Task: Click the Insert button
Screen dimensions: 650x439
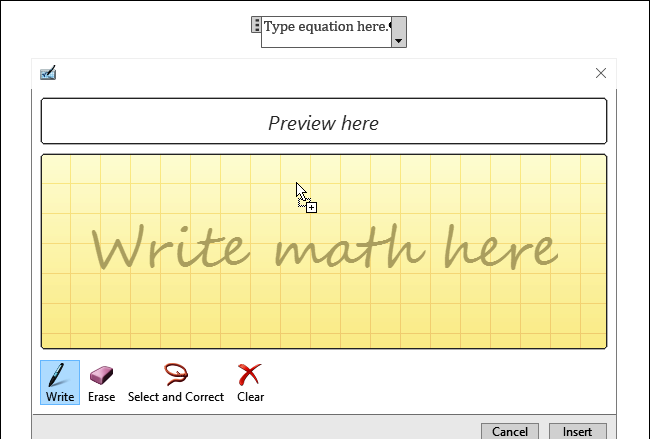Action: 577,431
